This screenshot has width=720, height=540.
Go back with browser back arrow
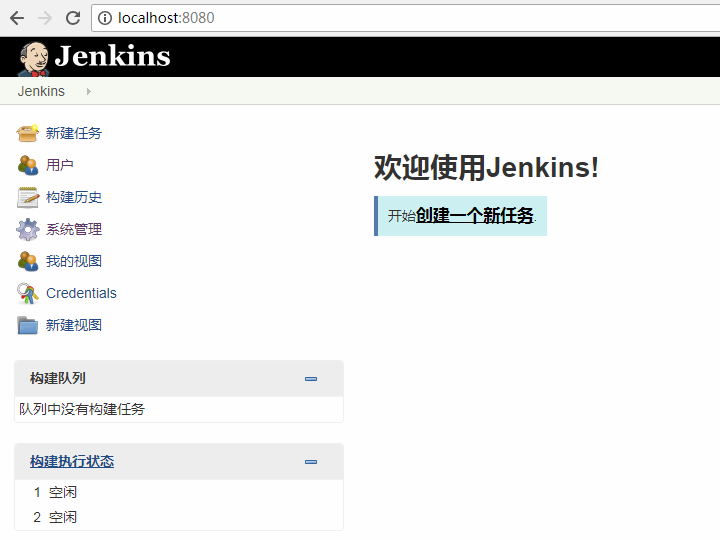[17, 18]
